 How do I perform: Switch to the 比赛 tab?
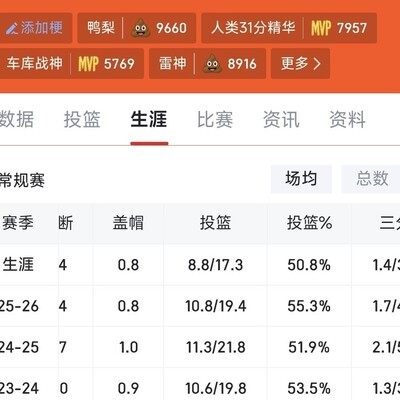coord(215,119)
